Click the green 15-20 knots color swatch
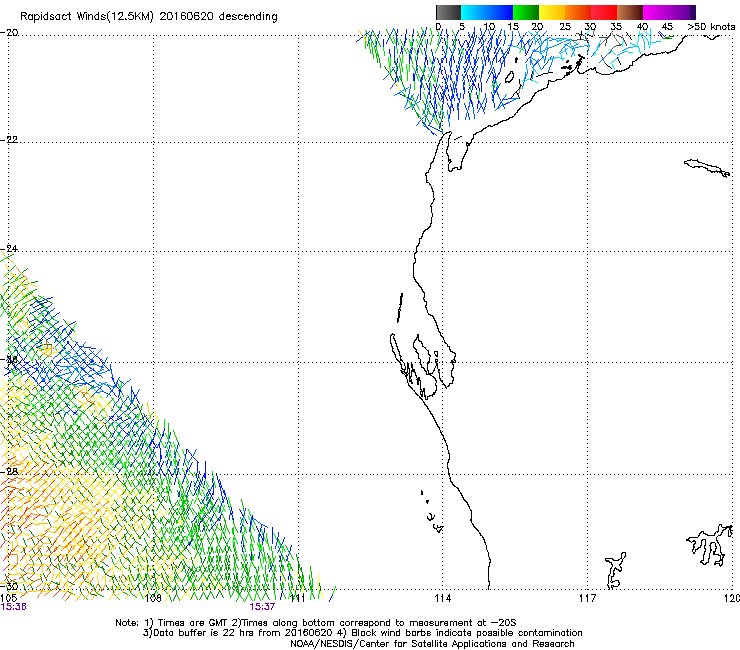 (526, 12)
